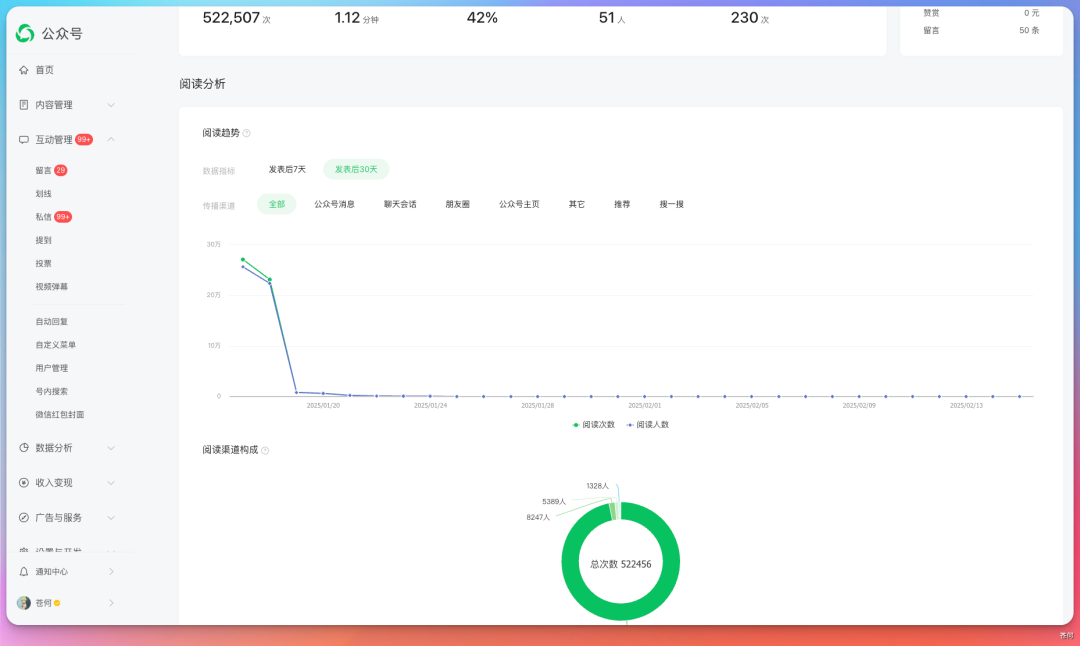The image size is (1080, 646).
Task: Click the 通知中心 bell icon
Action: [24, 572]
